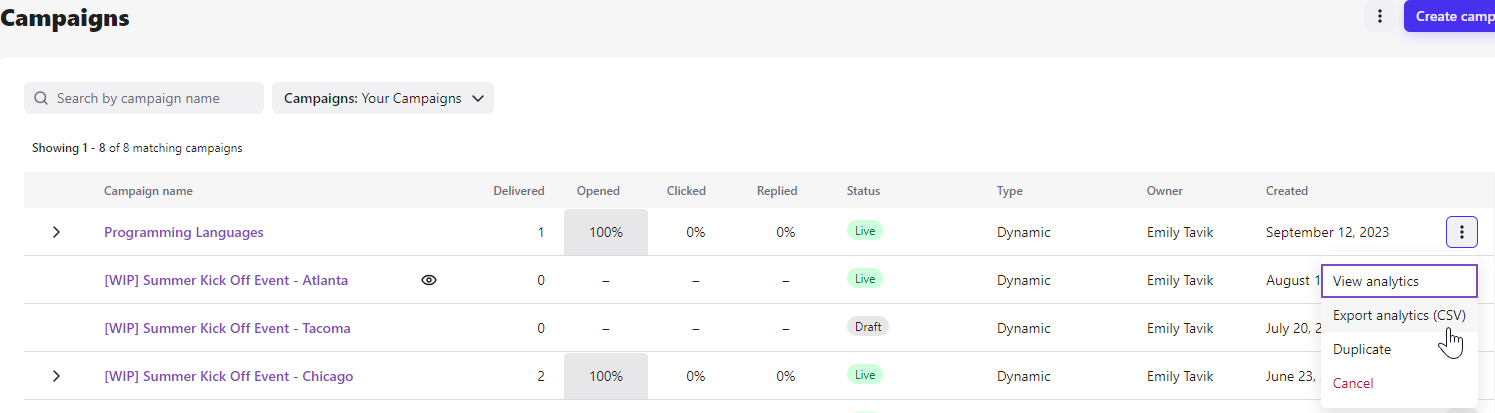Click the three-dot menu beside Create campaign
The width and height of the screenshot is (1495, 413).
pyautogui.click(x=1380, y=16)
